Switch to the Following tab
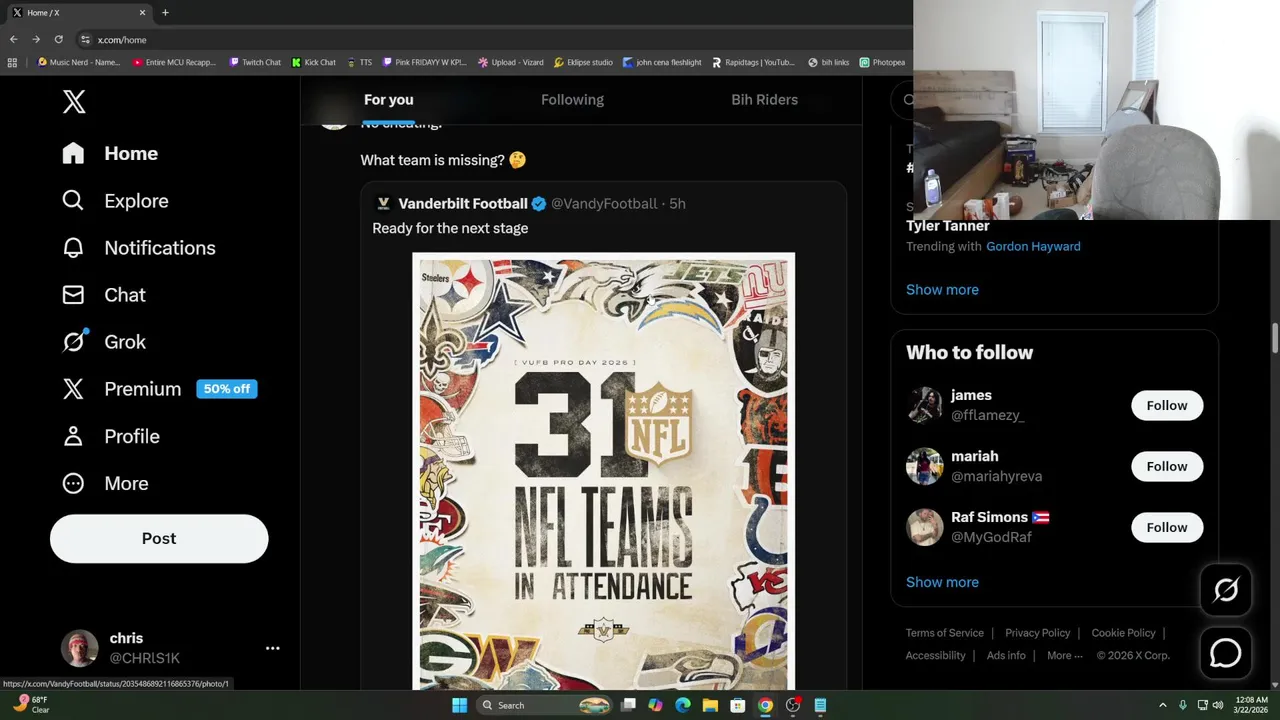Image resolution: width=1280 pixels, height=720 pixels. pyautogui.click(x=572, y=100)
